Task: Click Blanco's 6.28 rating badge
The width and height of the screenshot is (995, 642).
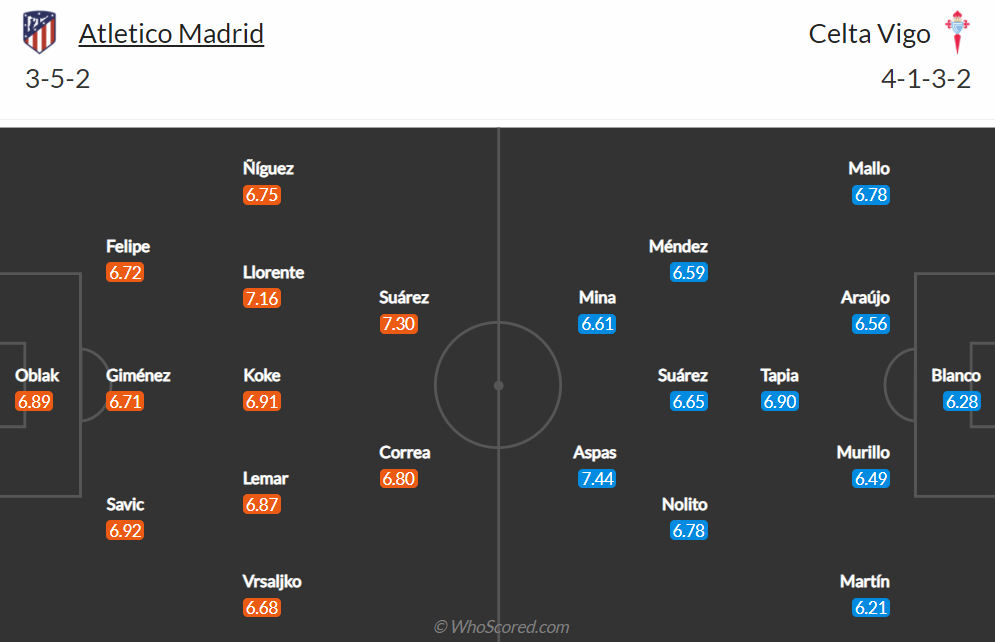Action: point(962,401)
